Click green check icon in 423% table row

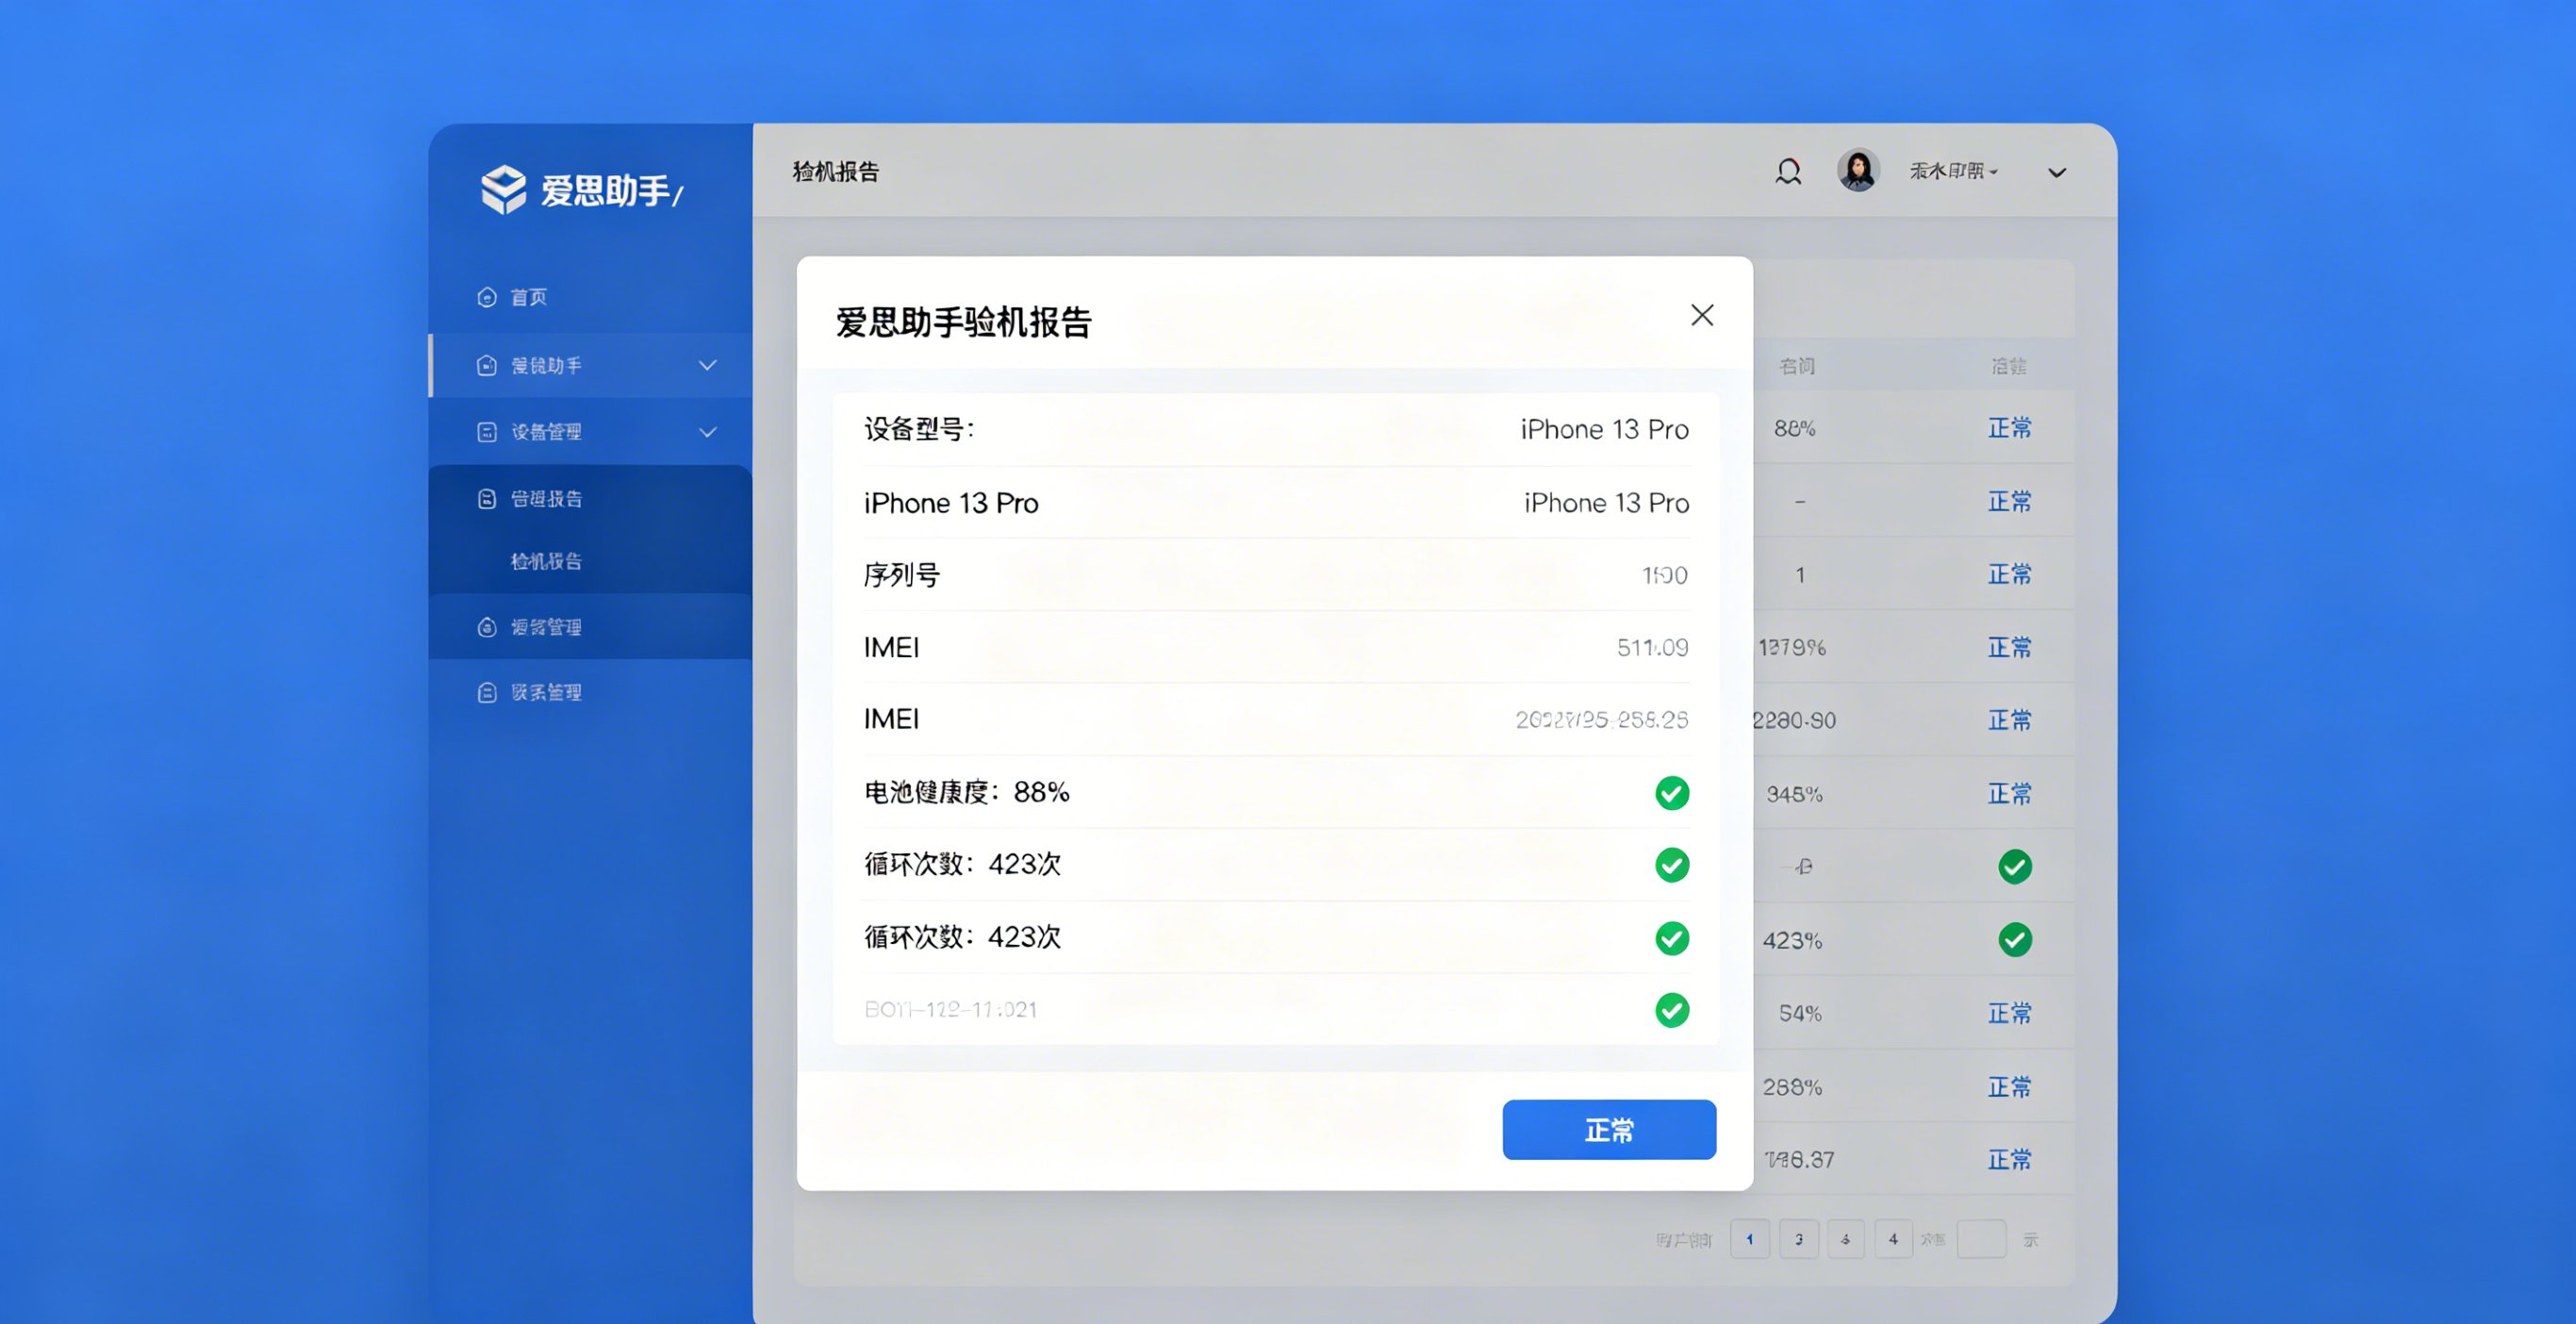click(x=2015, y=940)
